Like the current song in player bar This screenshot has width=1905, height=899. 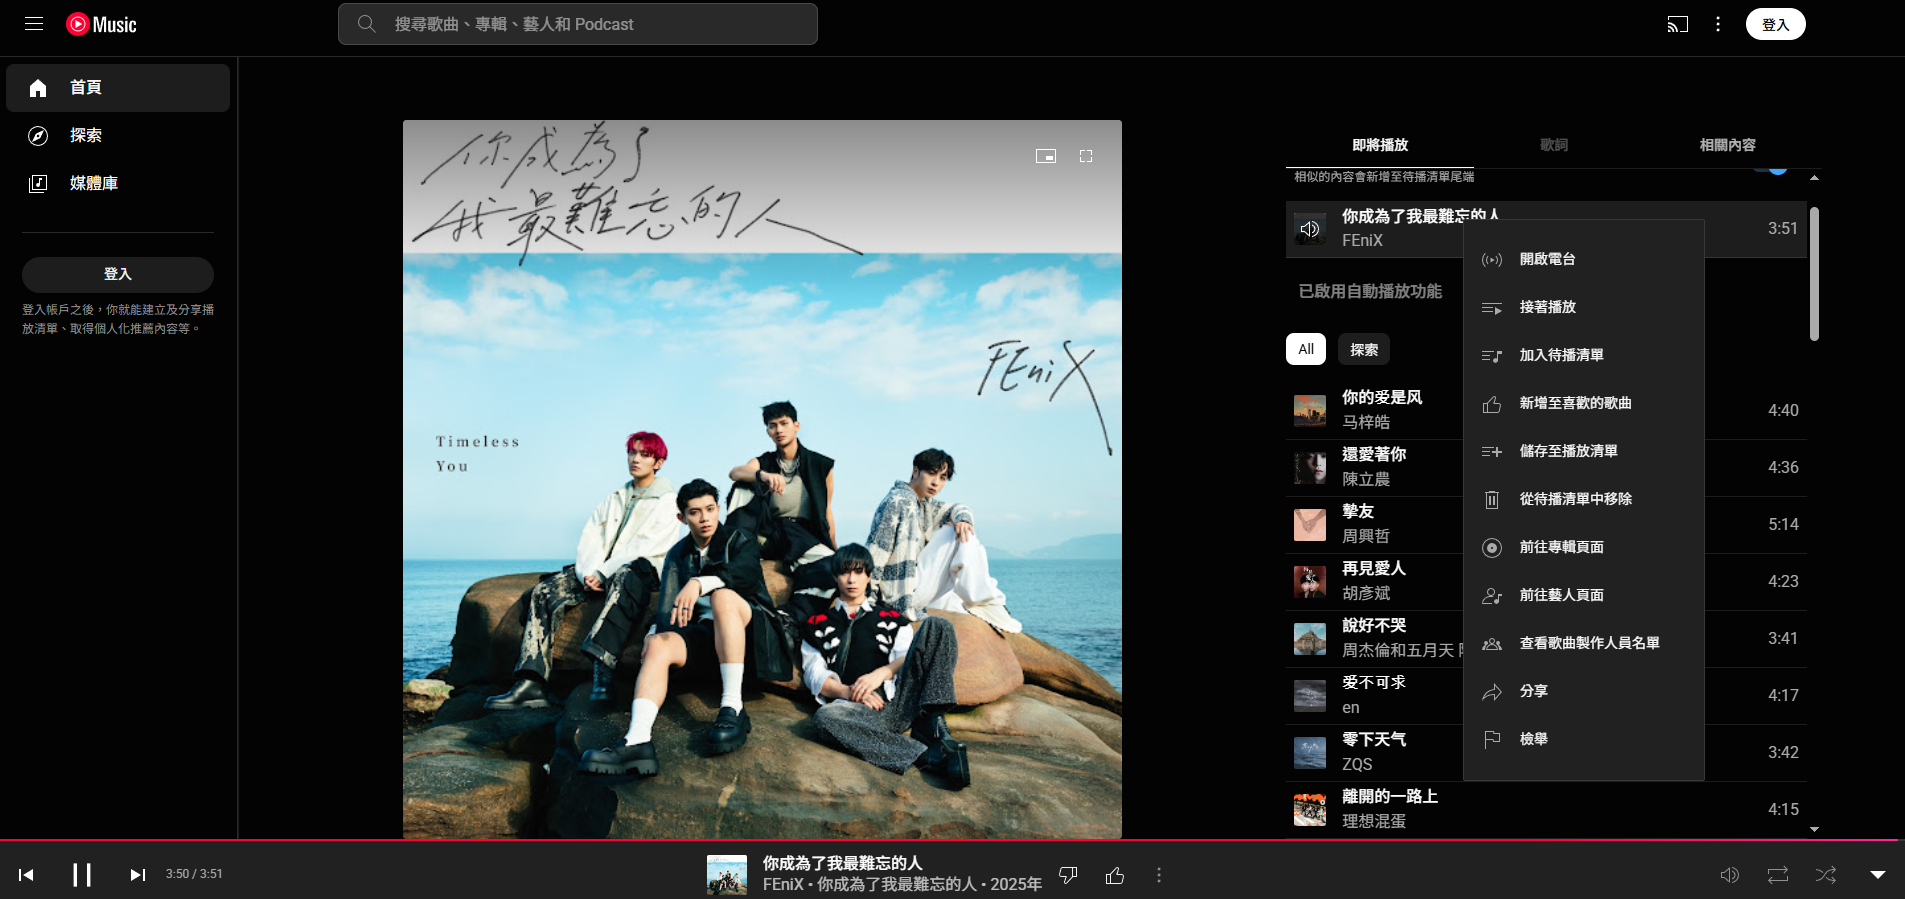[1115, 876]
